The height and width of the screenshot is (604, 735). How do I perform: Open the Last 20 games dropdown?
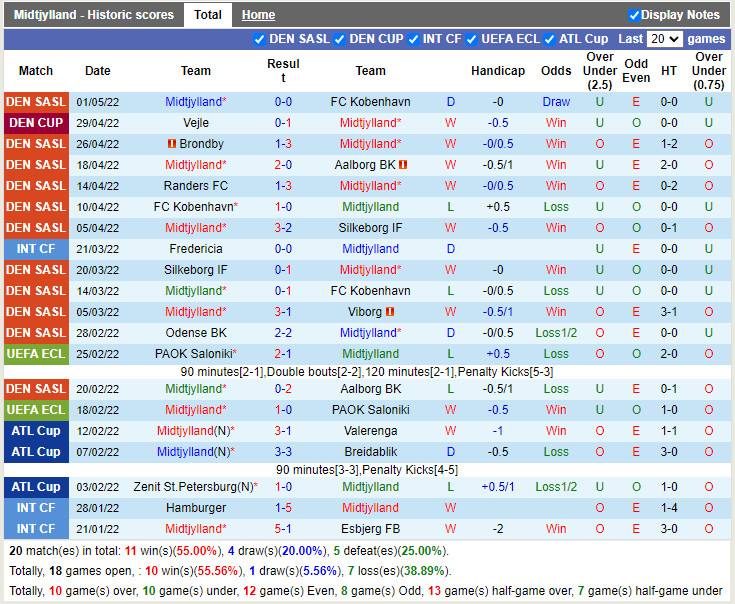pyautogui.click(x=664, y=39)
